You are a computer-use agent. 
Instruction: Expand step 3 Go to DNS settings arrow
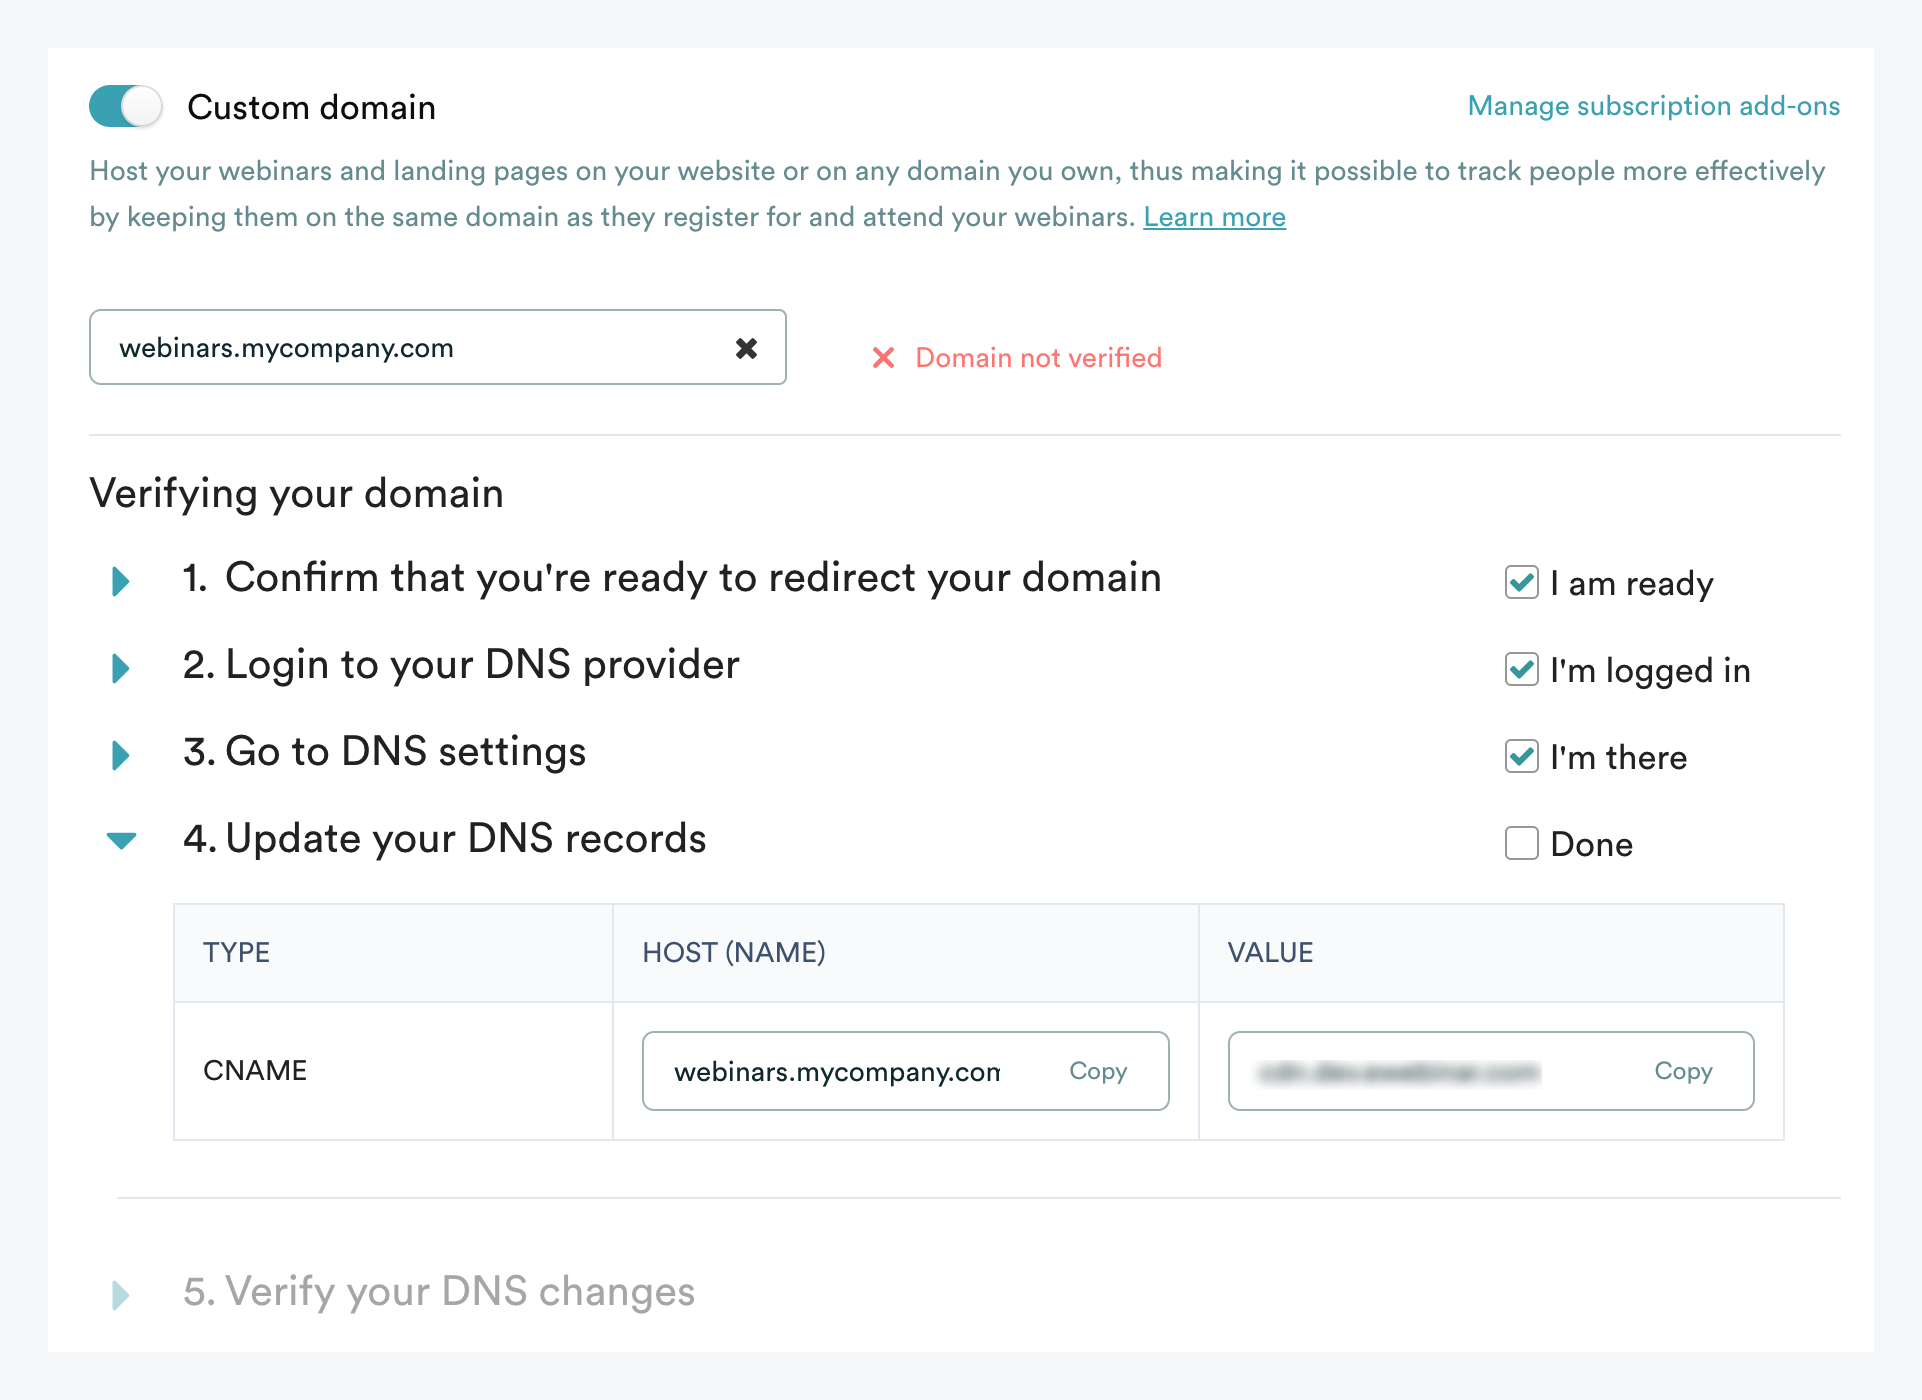point(121,755)
